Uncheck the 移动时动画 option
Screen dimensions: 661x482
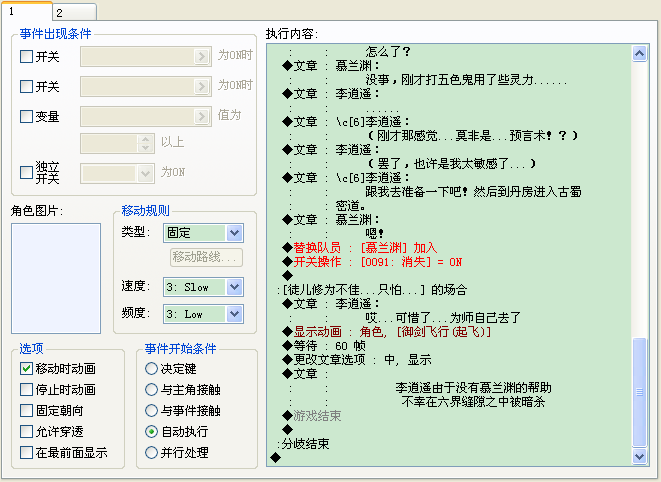pos(26,369)
